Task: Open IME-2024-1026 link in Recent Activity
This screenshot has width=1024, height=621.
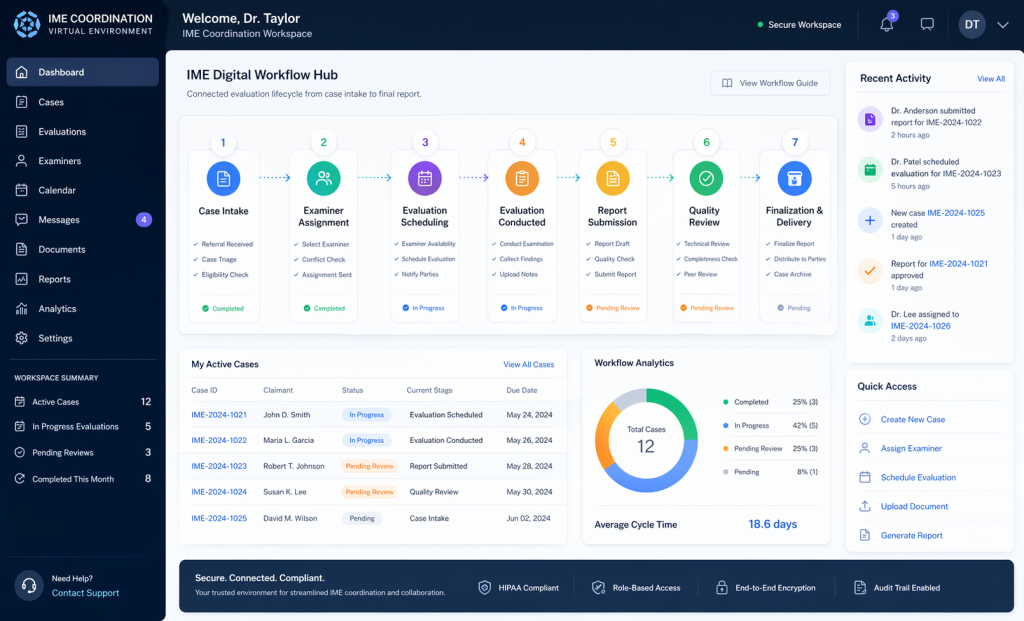Action: coord(920,326)
